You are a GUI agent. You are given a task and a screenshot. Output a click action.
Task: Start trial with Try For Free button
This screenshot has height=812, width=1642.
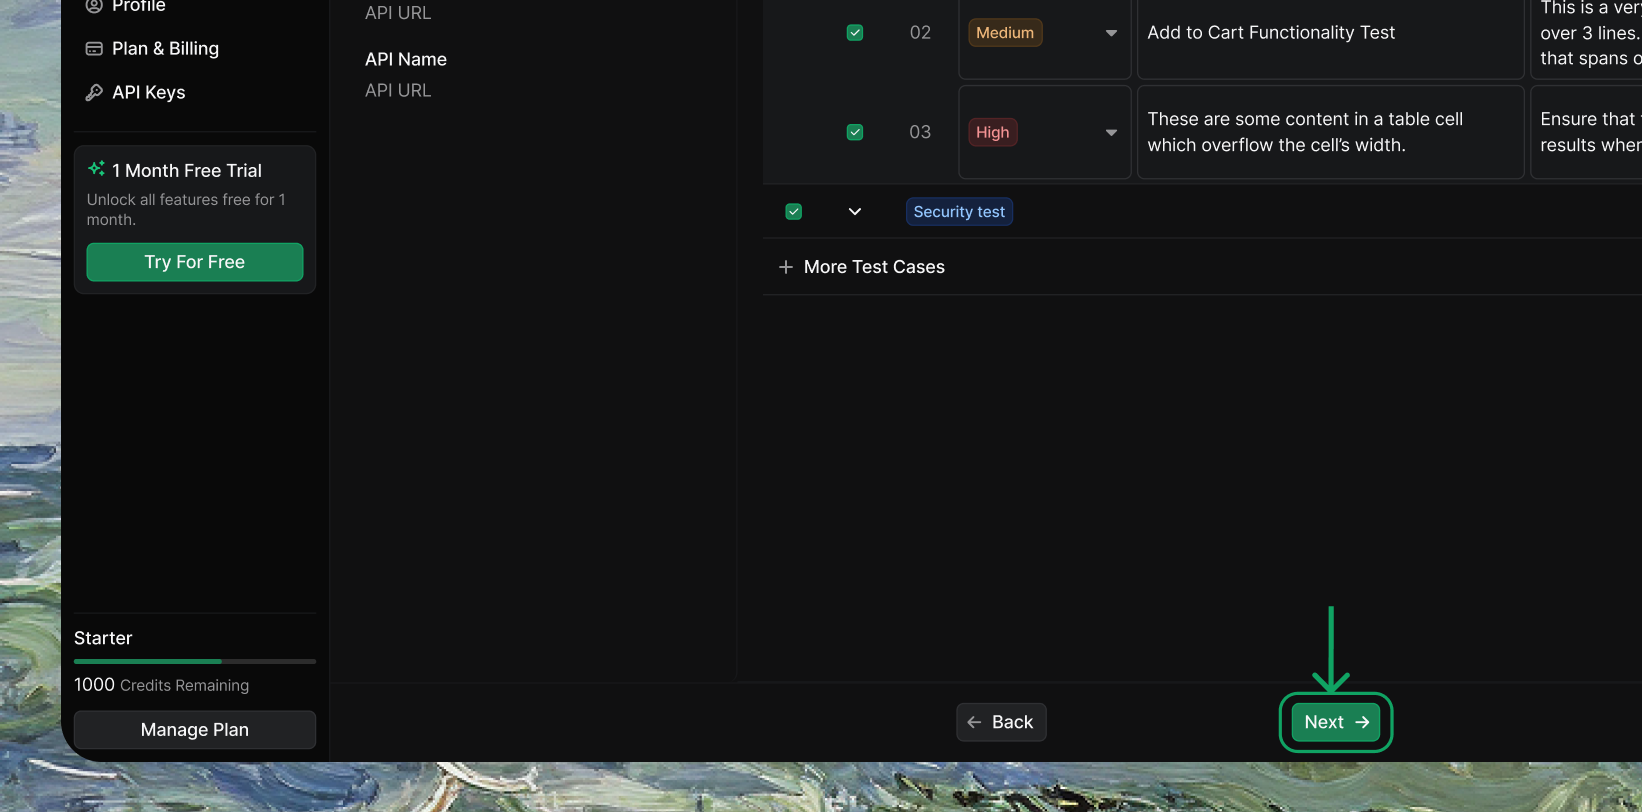195,262
